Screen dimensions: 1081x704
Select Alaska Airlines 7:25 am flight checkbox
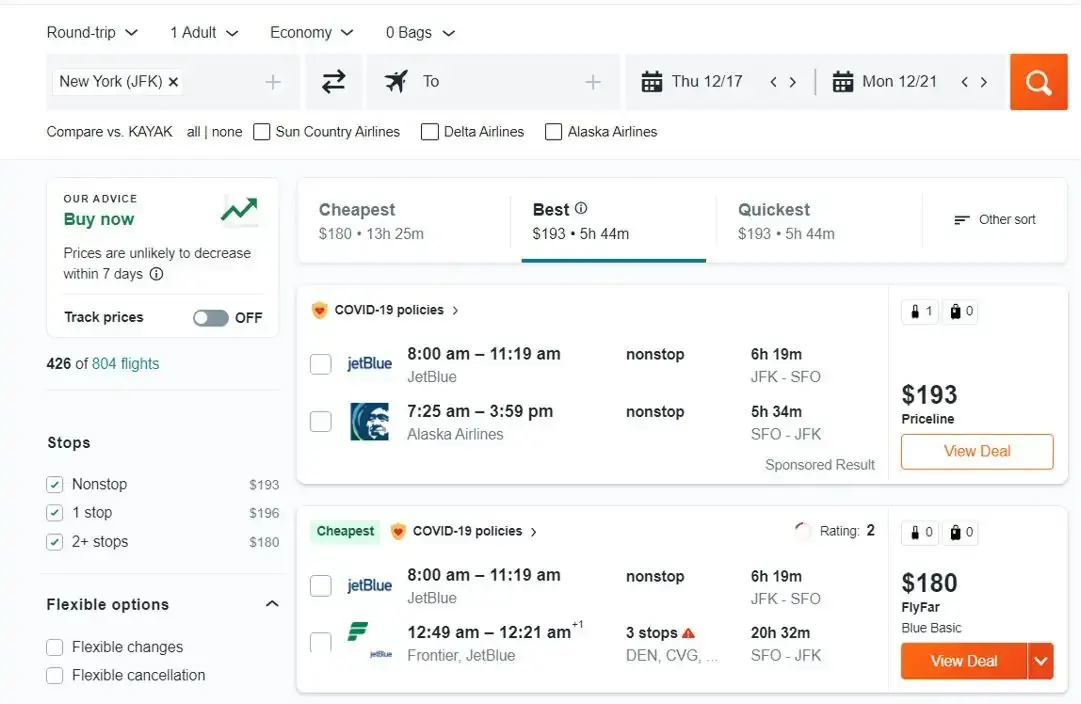tap(321, 421)
